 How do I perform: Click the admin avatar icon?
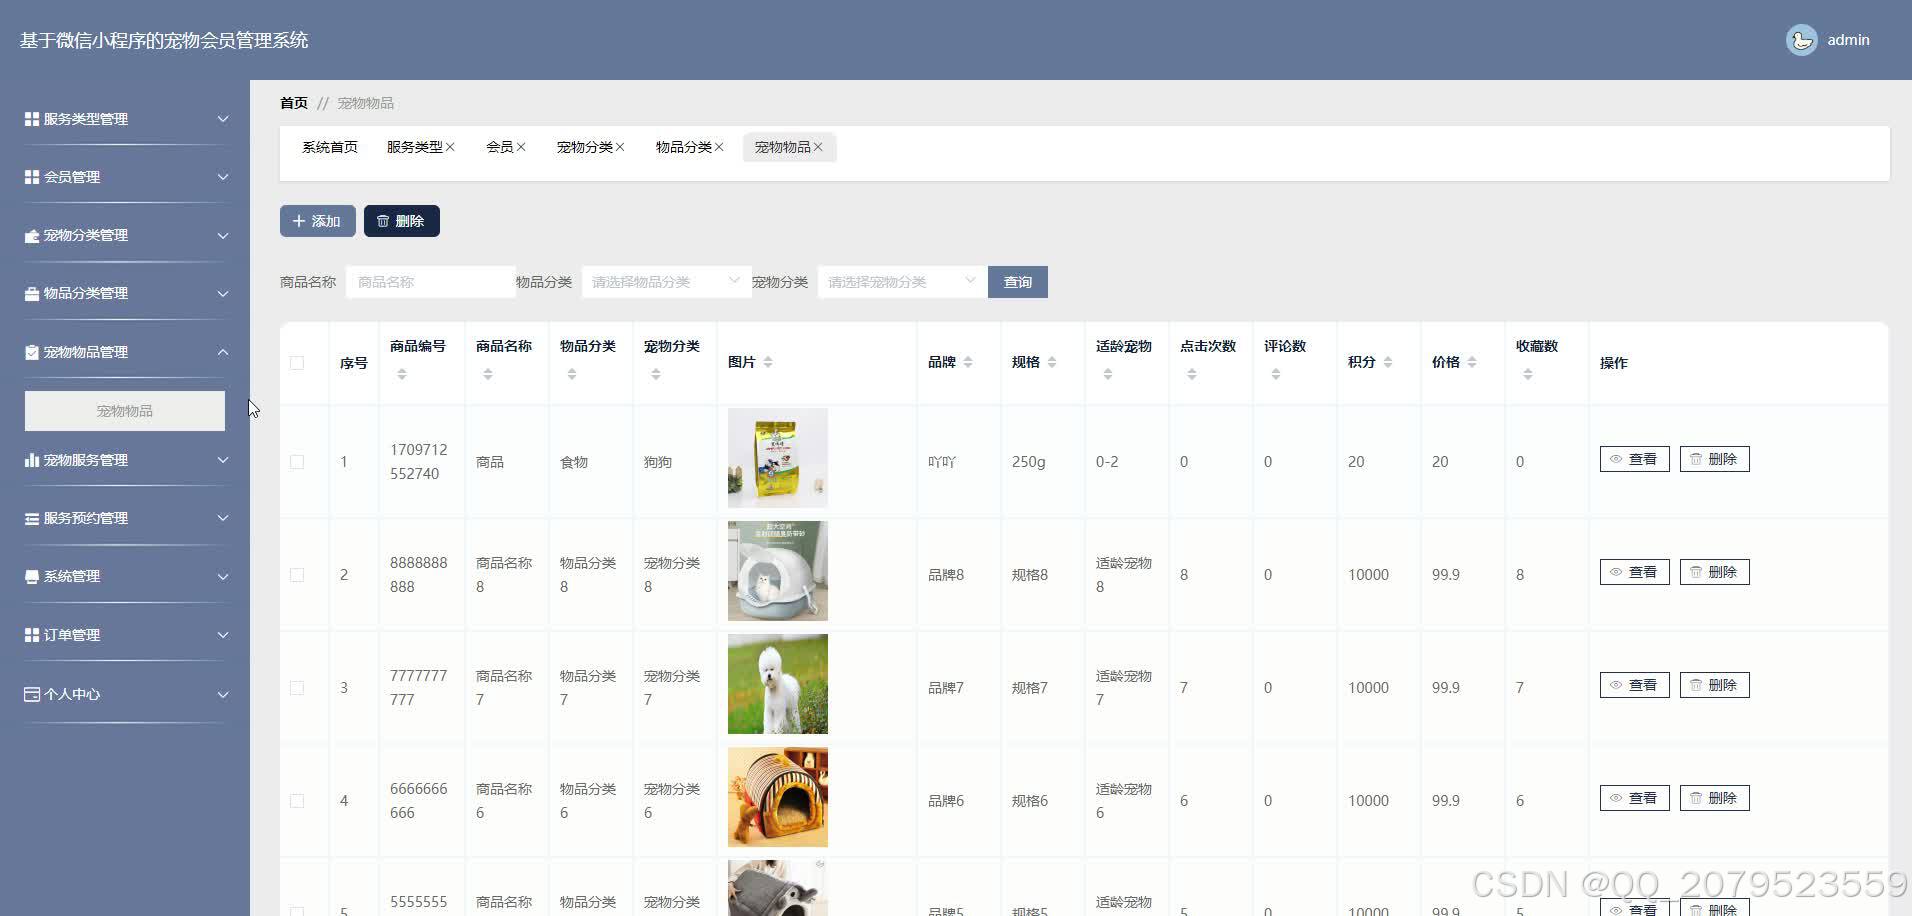pyautogui.click(x=1801, y=40)
